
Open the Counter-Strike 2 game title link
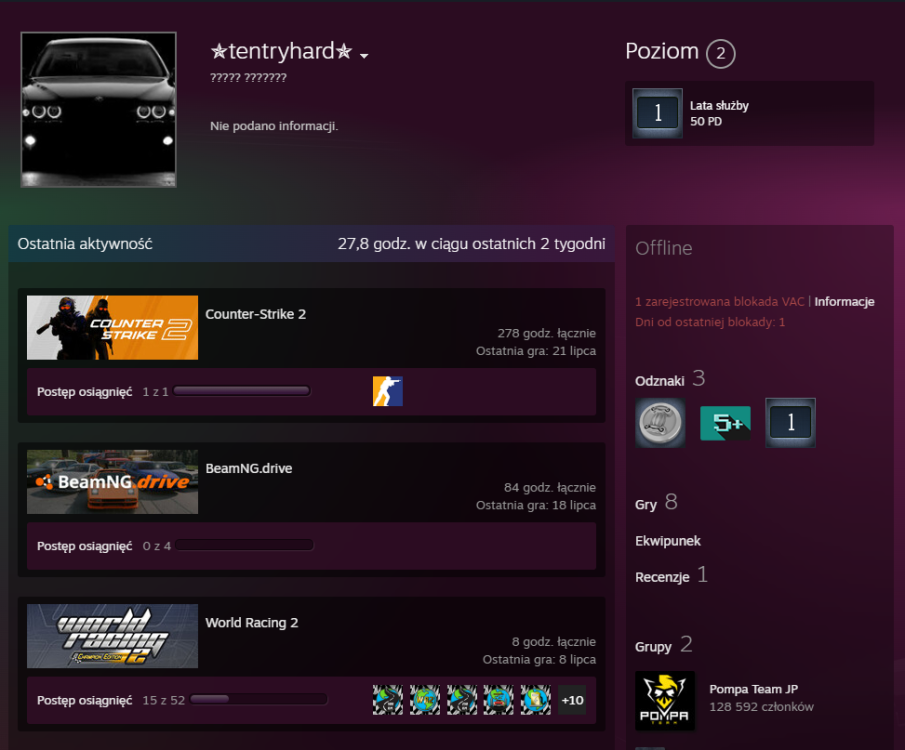pos(256,314)
